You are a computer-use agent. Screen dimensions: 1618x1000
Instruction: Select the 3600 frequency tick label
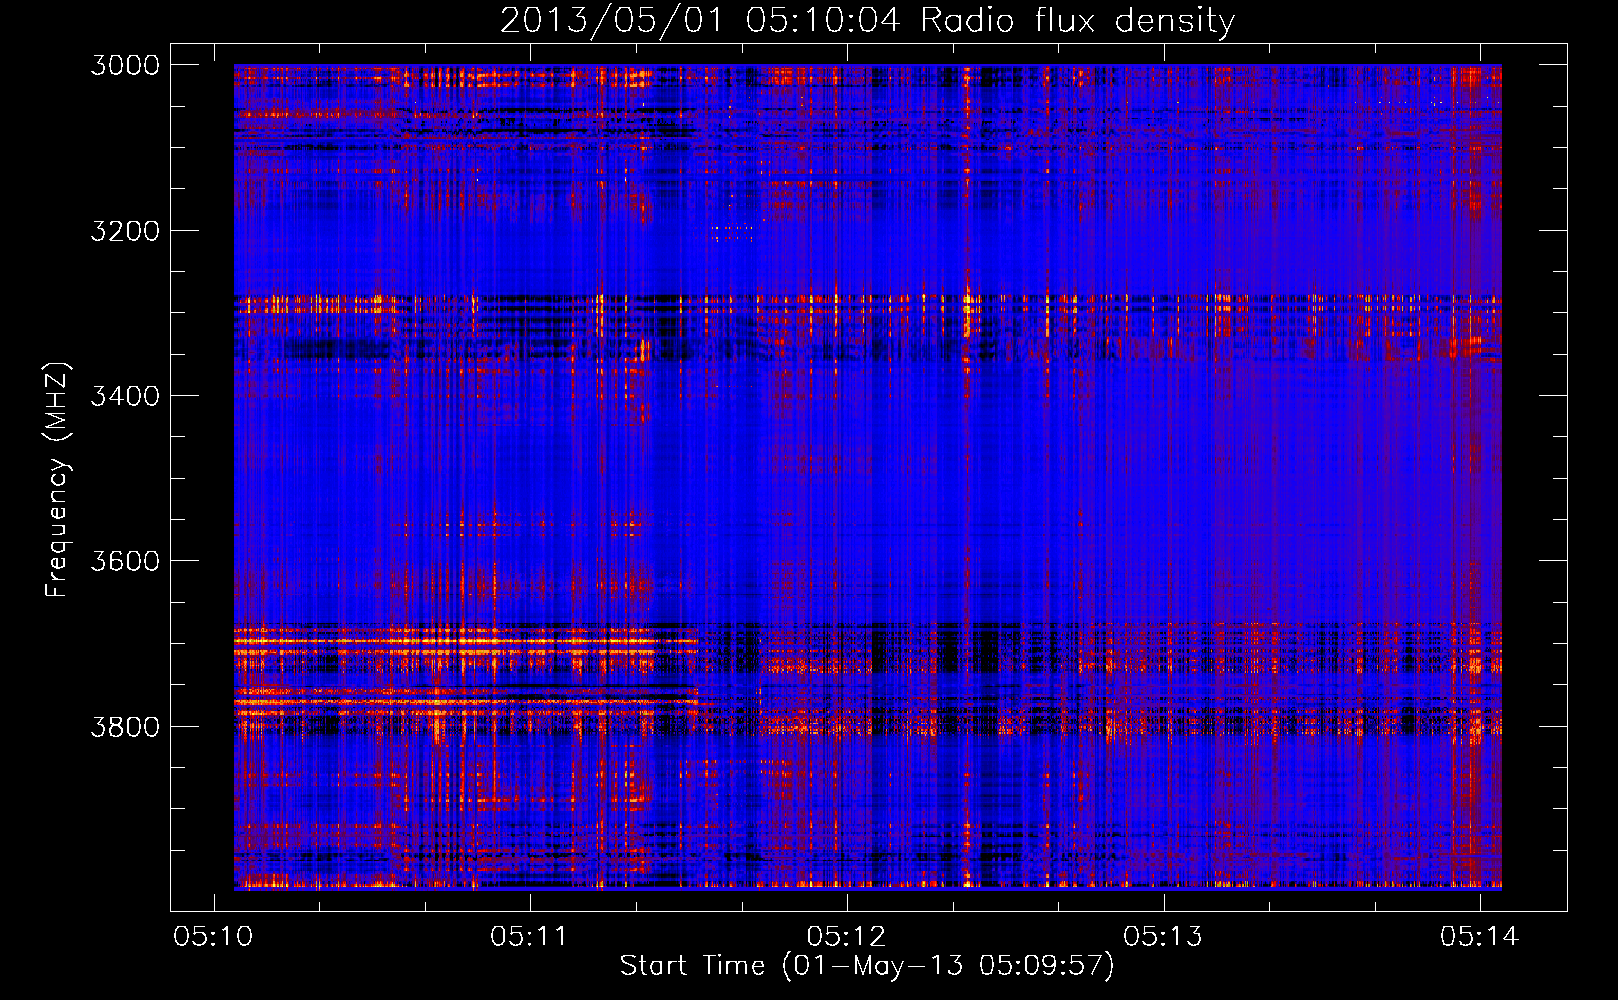[x=125, y=561]
